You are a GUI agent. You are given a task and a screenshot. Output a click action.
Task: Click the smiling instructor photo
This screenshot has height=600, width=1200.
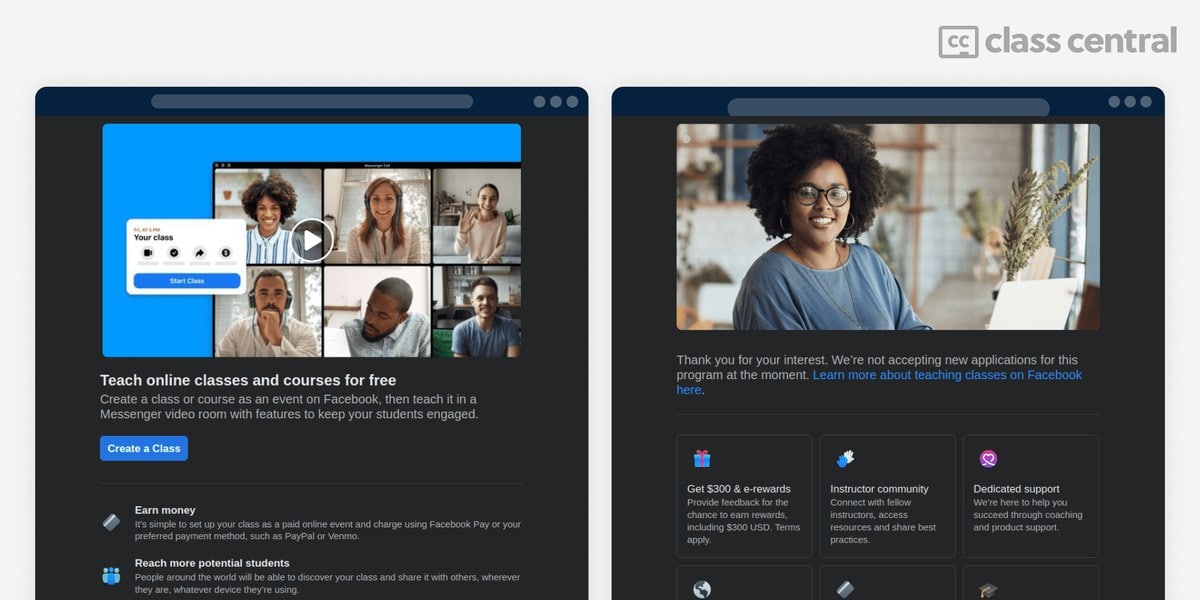(888, 227)
